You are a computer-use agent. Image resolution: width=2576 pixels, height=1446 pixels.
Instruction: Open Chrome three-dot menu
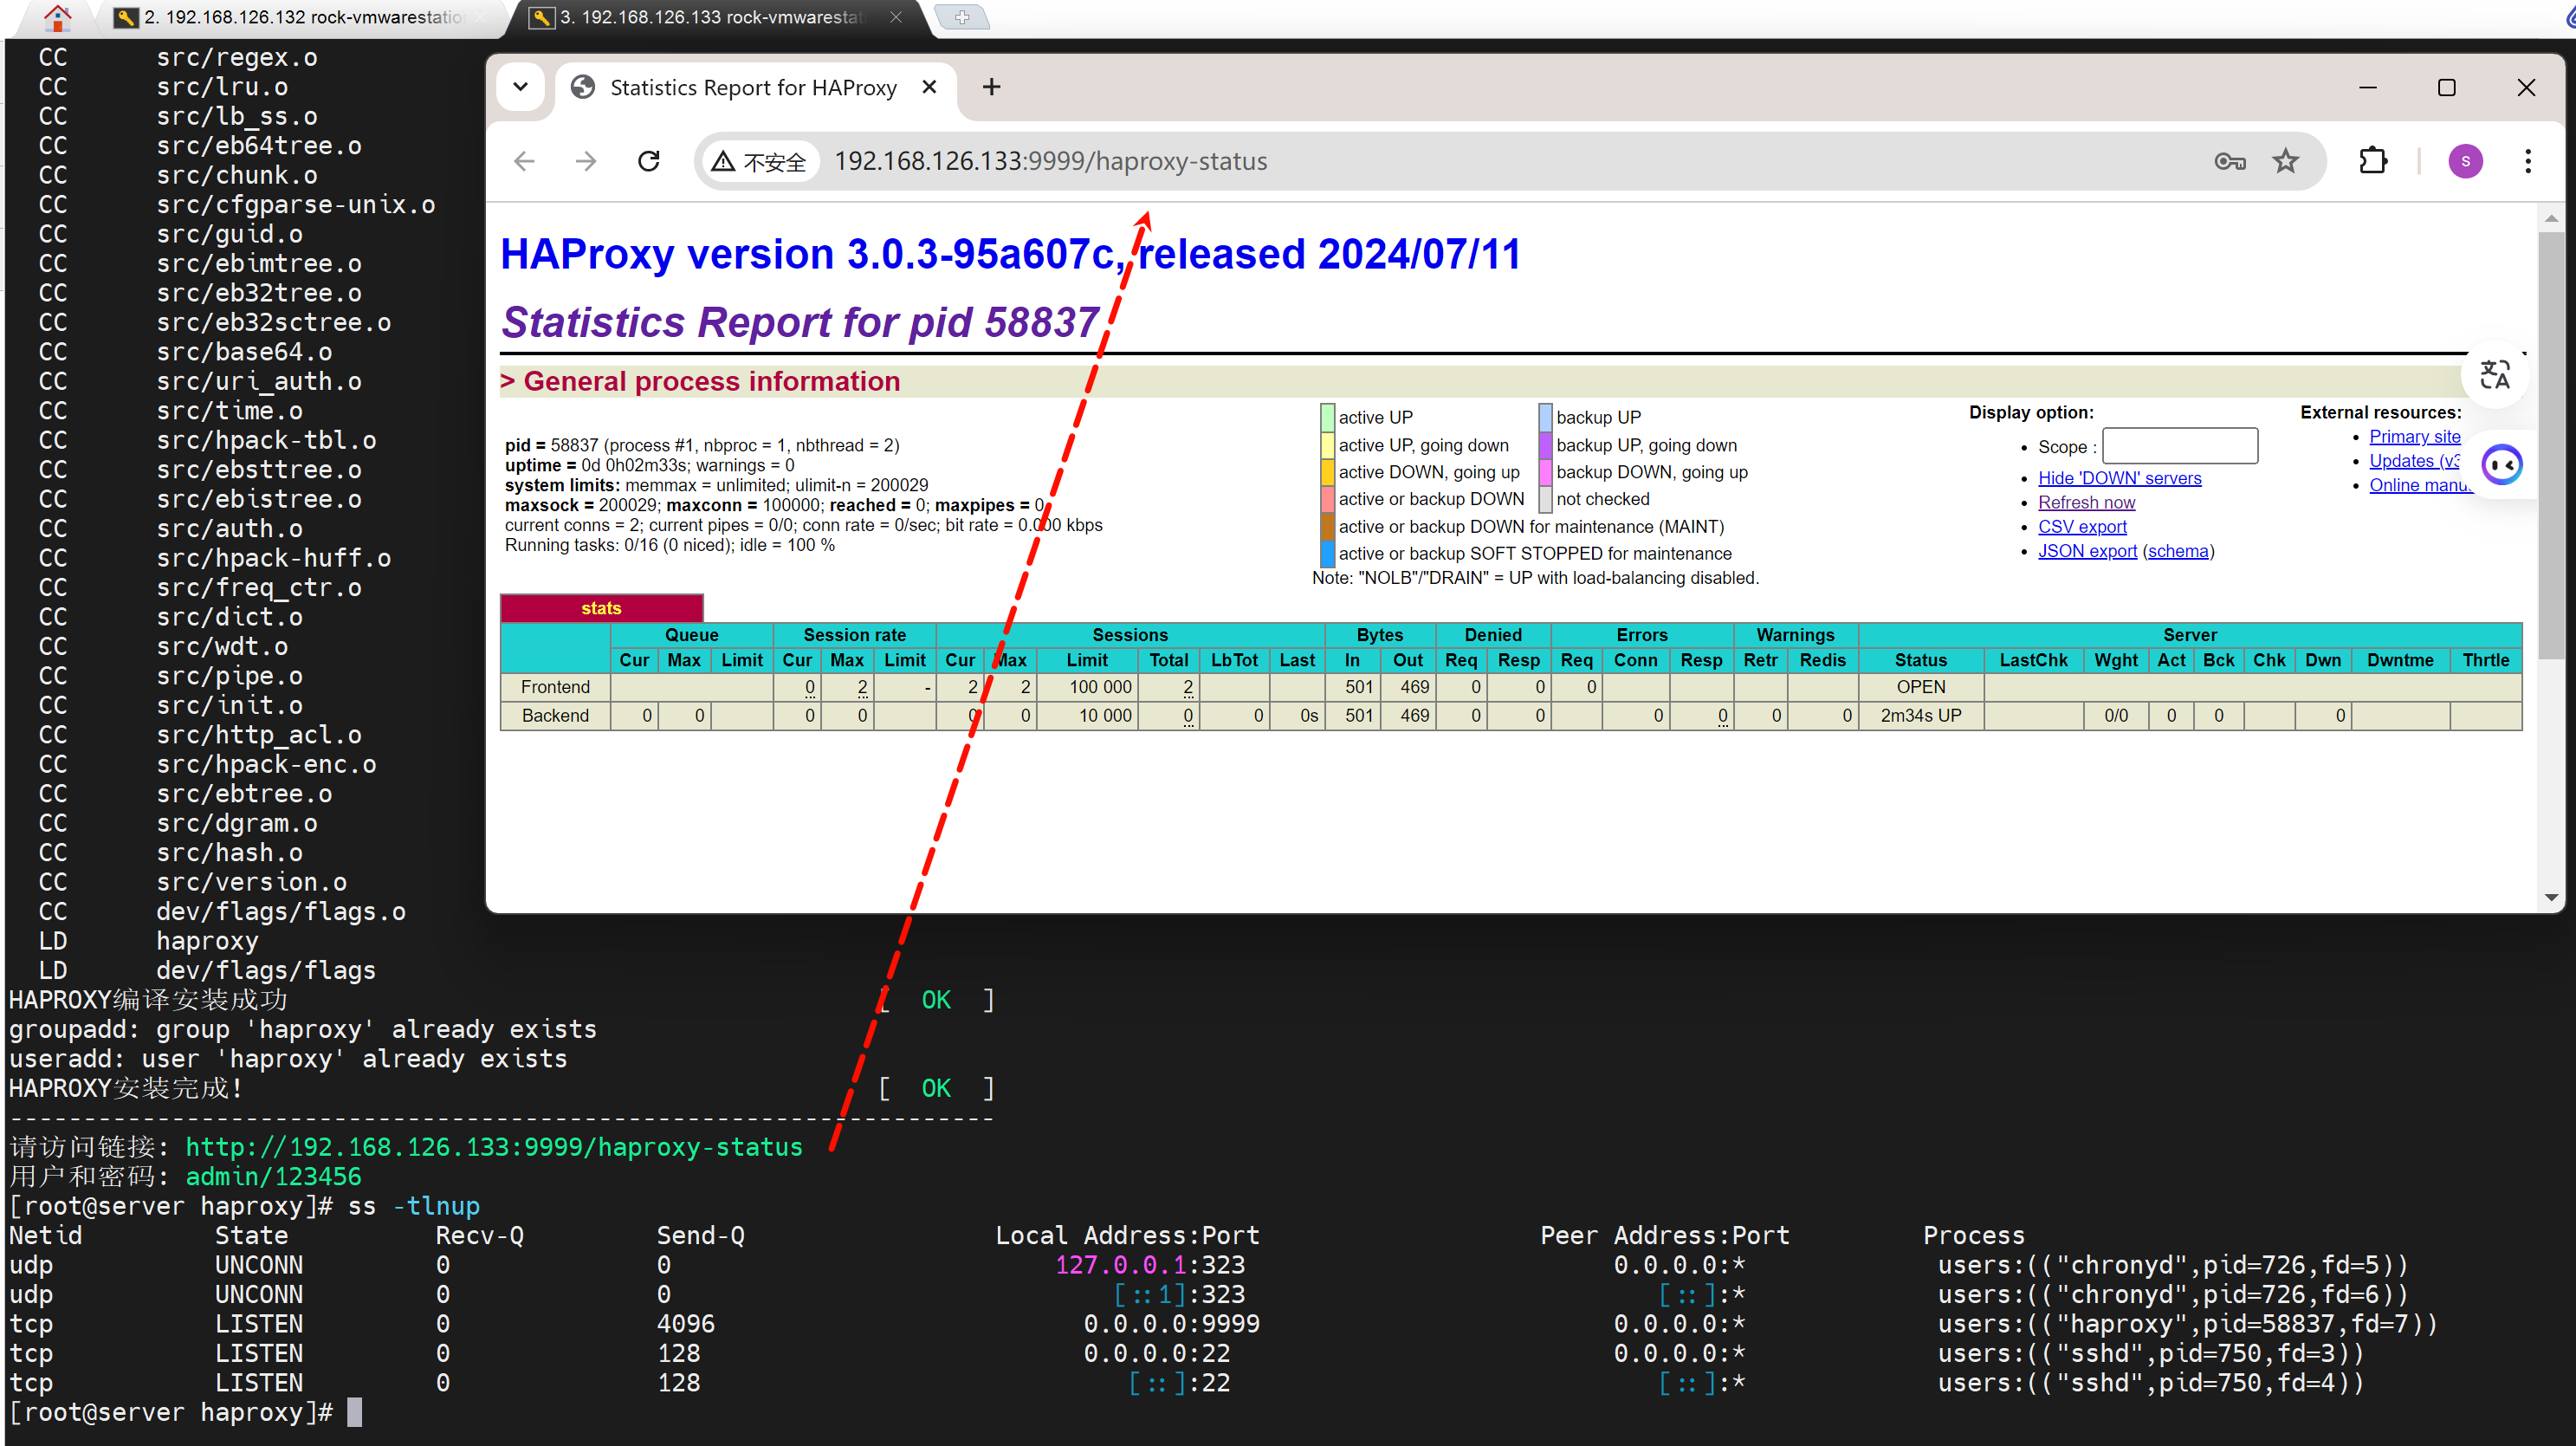click(x=2527, y=161)
